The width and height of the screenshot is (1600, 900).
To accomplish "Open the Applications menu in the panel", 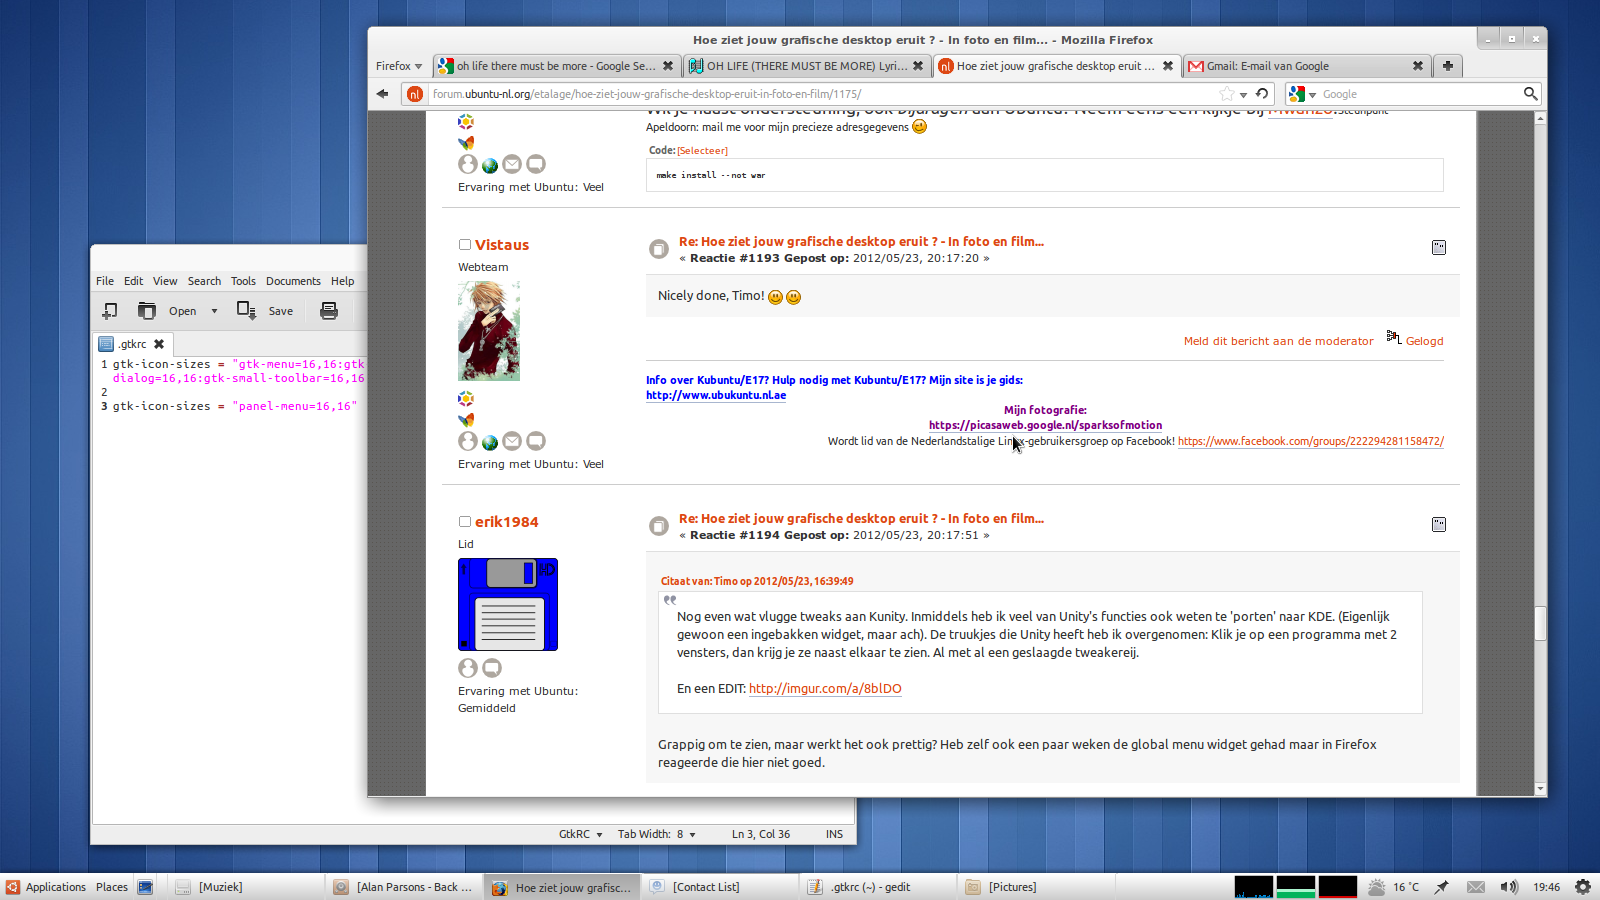I will (46, 887).
